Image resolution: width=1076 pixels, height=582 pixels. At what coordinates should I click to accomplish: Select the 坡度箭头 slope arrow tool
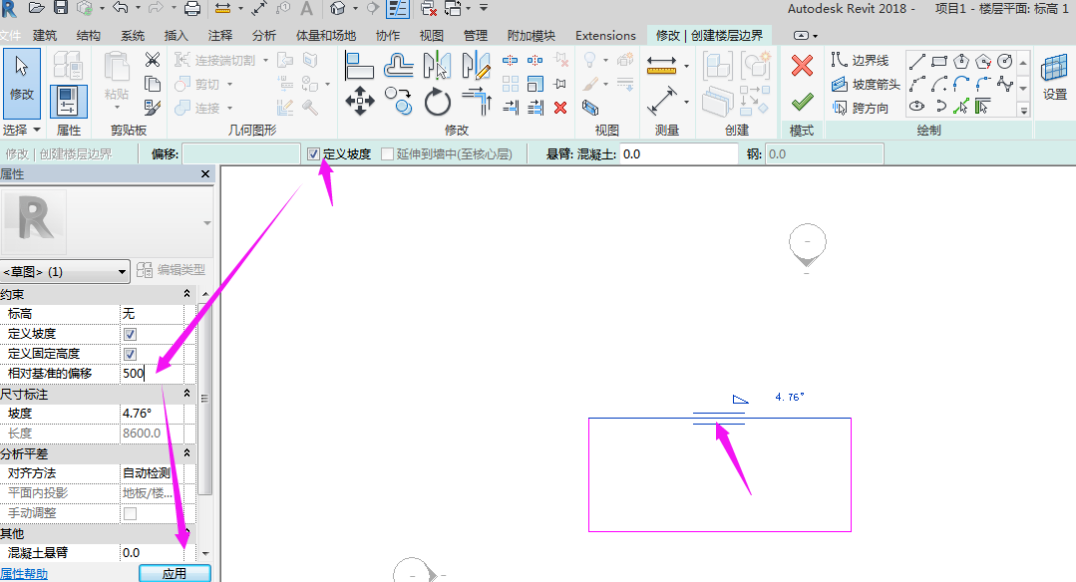click(x=866, y=84)
